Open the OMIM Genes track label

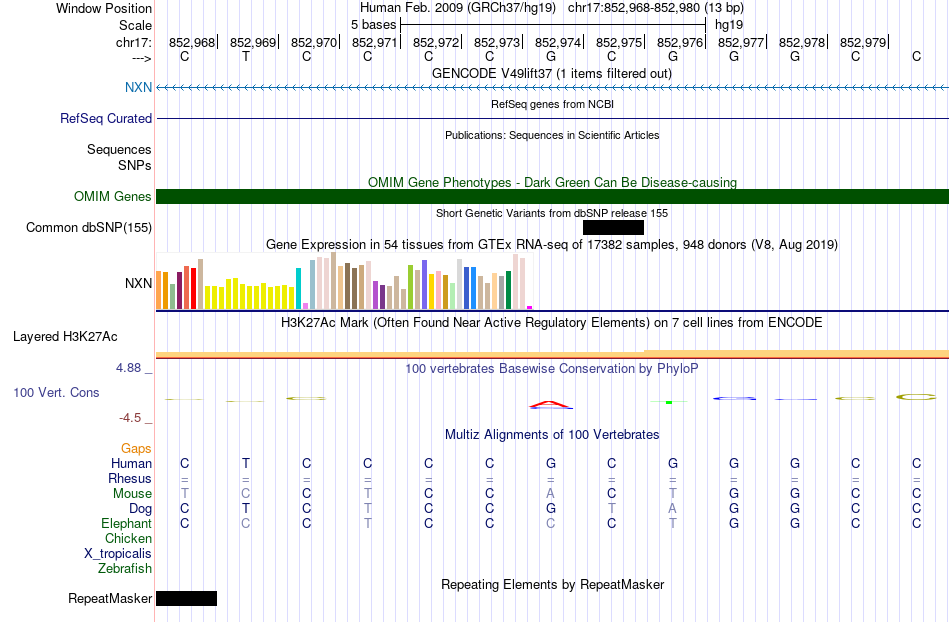[113, 196]
